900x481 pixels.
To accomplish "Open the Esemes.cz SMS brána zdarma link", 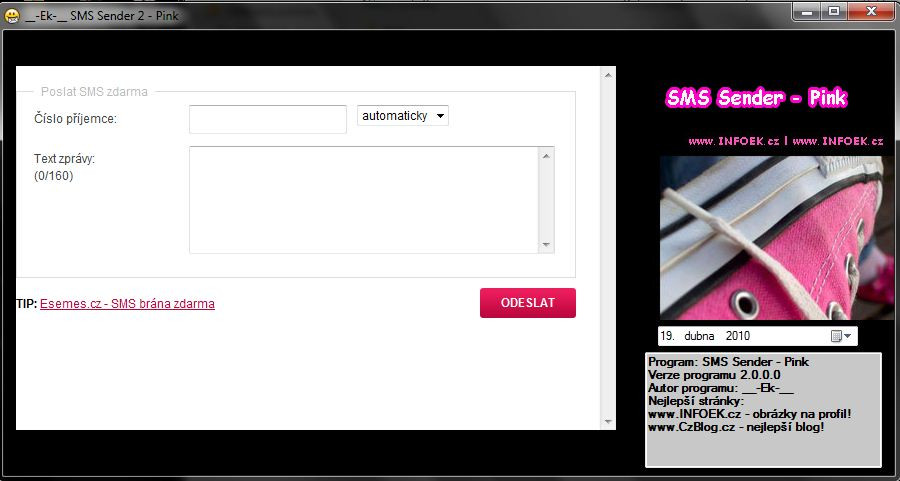I will pos(127,304).
